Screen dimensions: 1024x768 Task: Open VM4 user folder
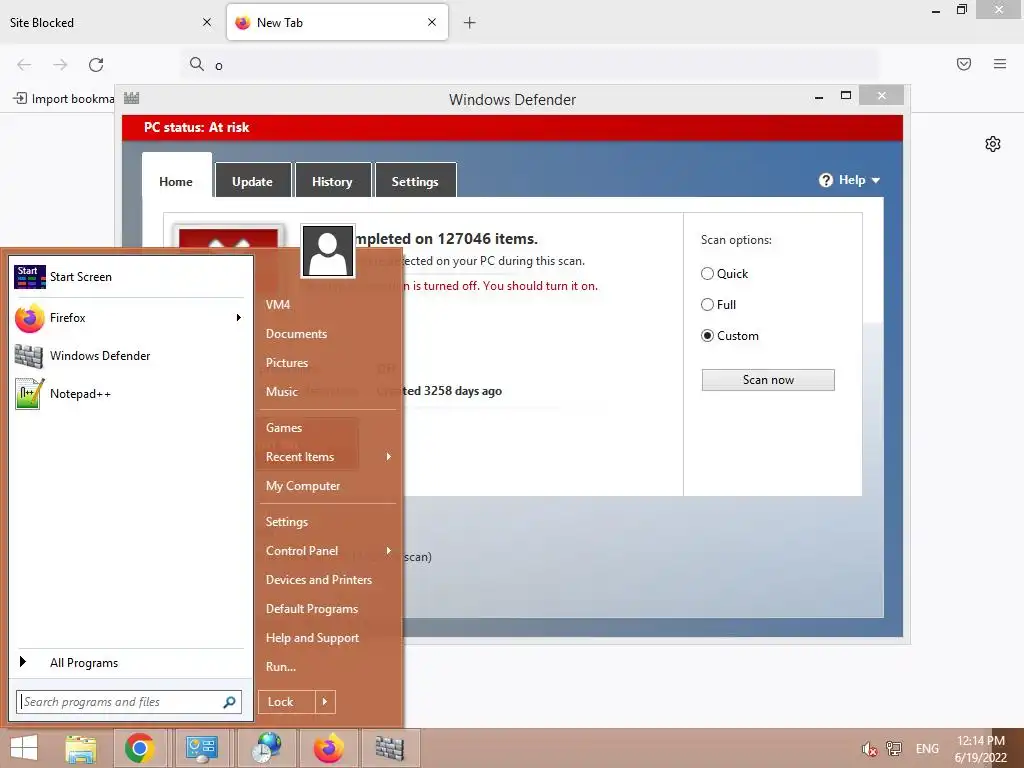pyautogui.click(x=278, y=304)
